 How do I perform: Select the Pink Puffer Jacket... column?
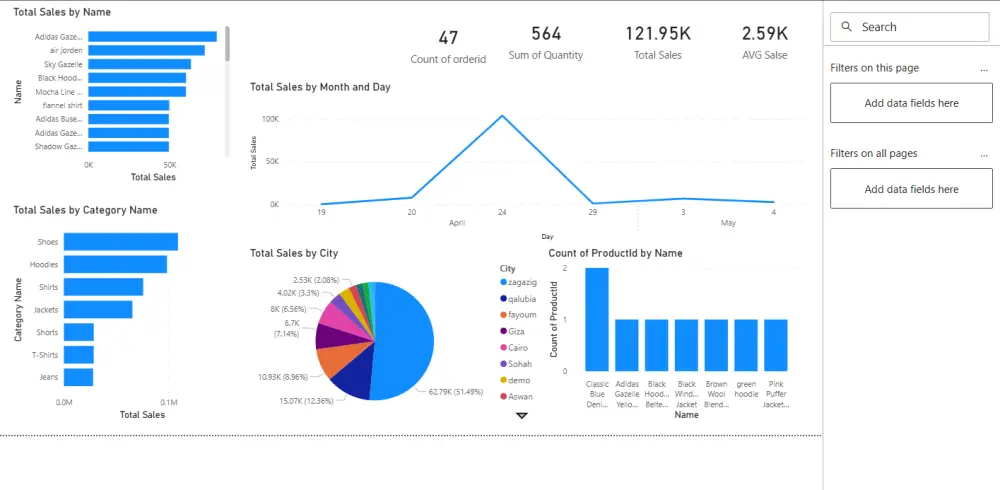(x=776, y=345)
